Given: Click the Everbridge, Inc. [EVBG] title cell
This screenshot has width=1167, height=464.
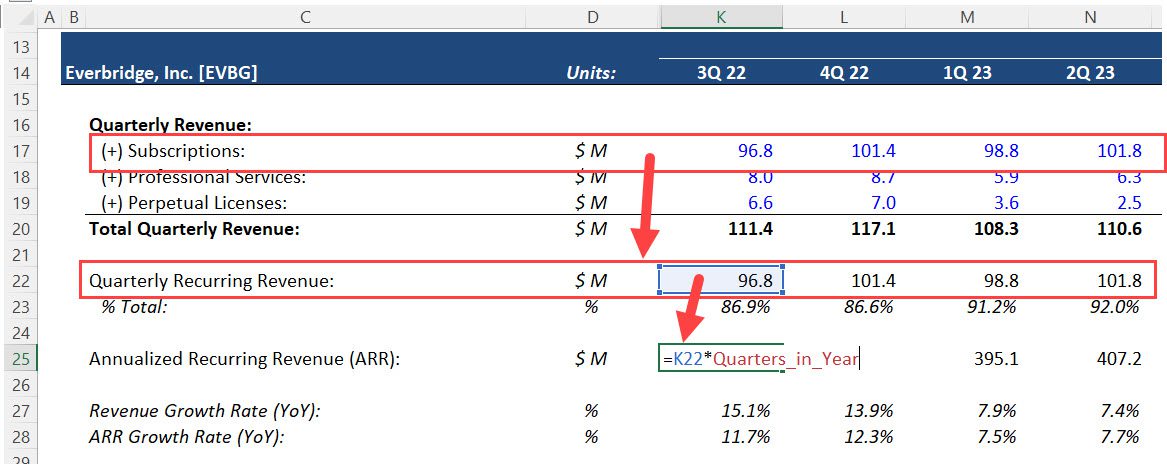Looking at the screenshot, I should [x=162, y=73].
